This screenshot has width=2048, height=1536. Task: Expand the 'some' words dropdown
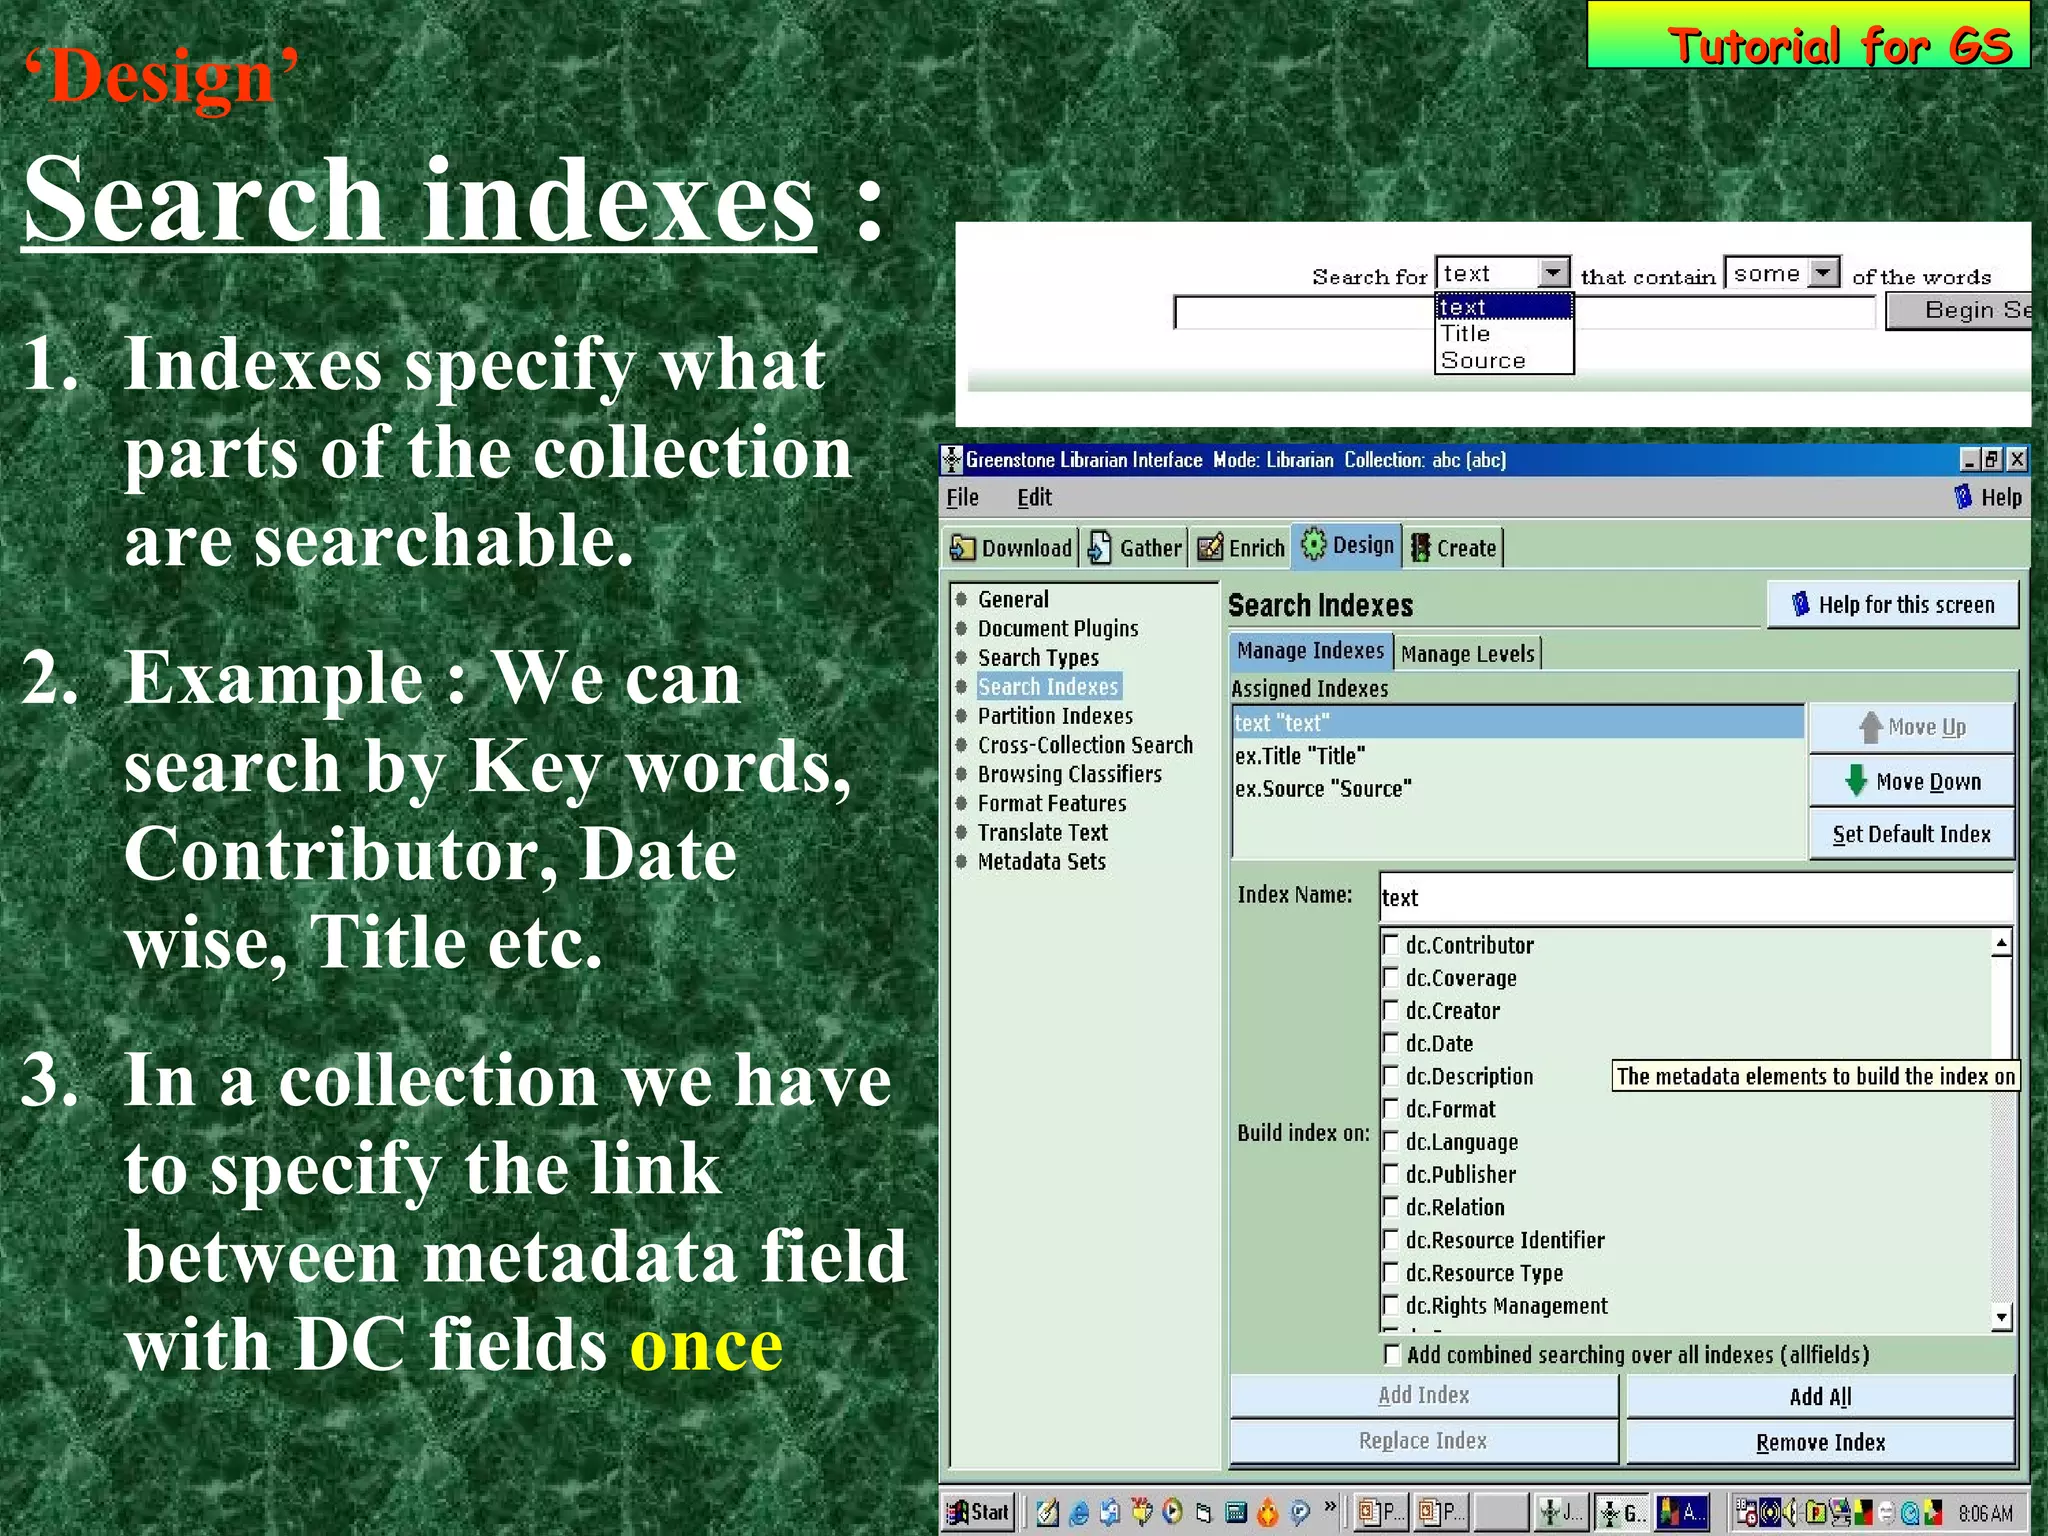click(1825, 273)
